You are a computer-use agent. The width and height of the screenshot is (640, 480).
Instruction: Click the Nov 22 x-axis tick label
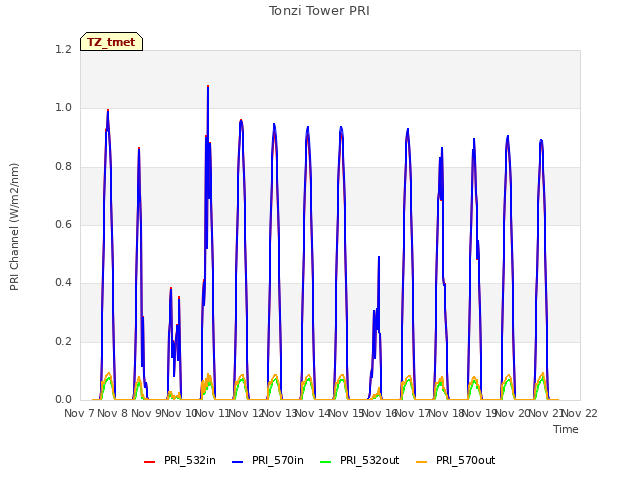(580, 413)
